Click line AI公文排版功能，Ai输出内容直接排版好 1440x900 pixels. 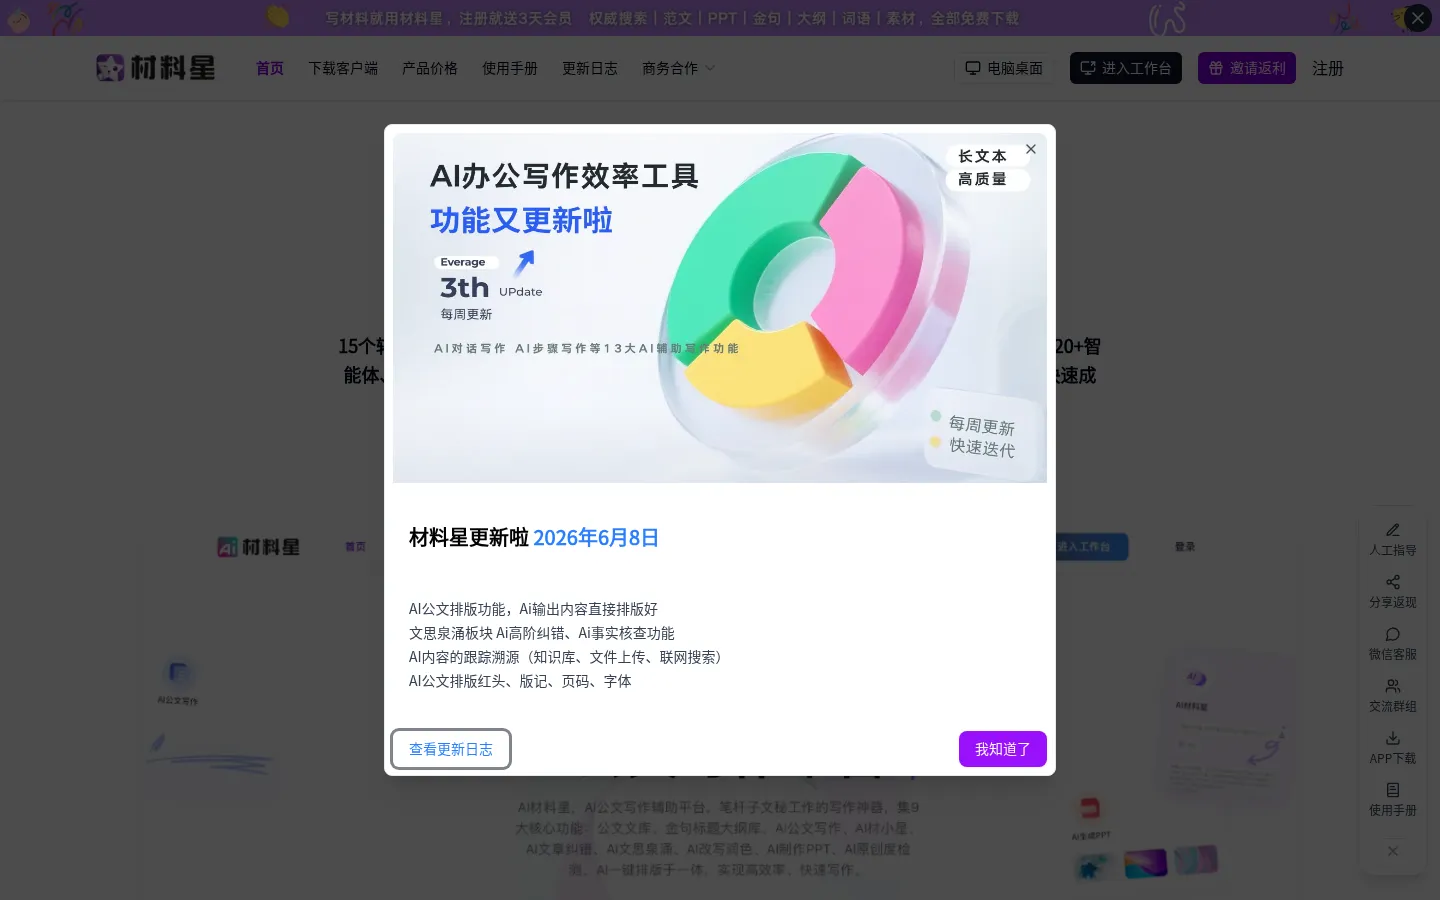click(x=533, y=609)
